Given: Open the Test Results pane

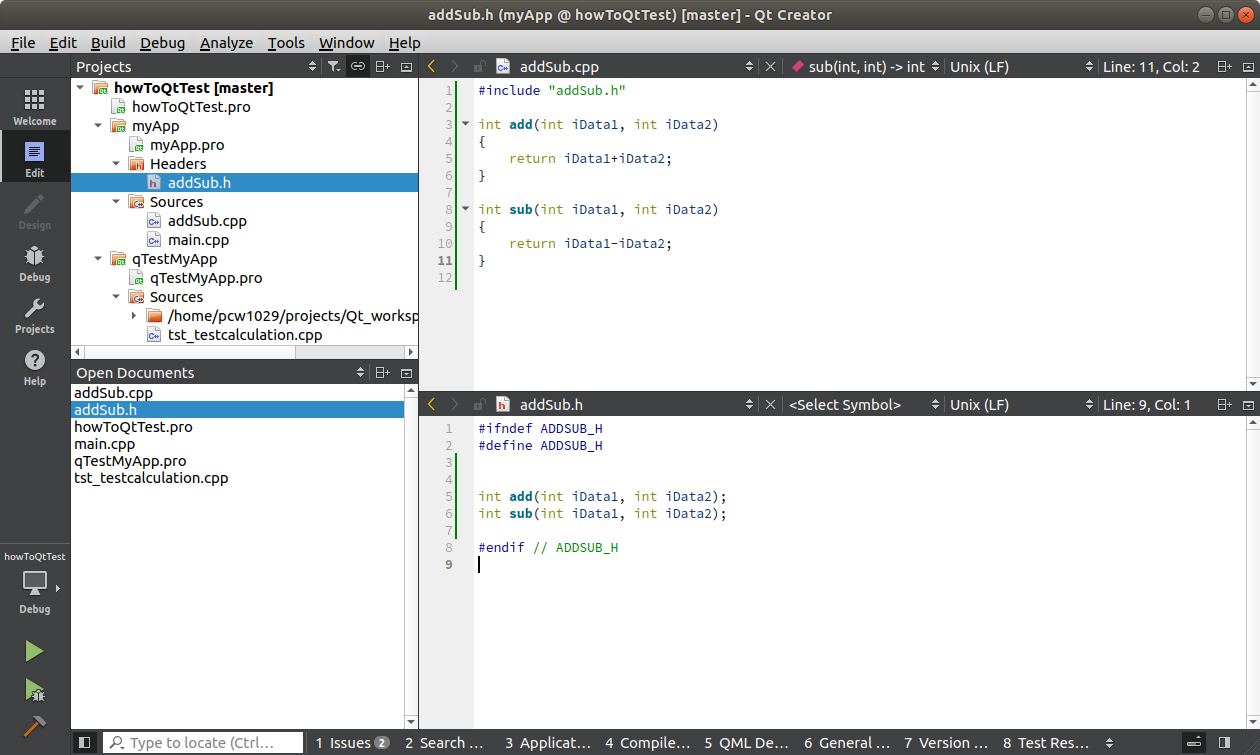Looking at the screenshot, I should 1046,743.
